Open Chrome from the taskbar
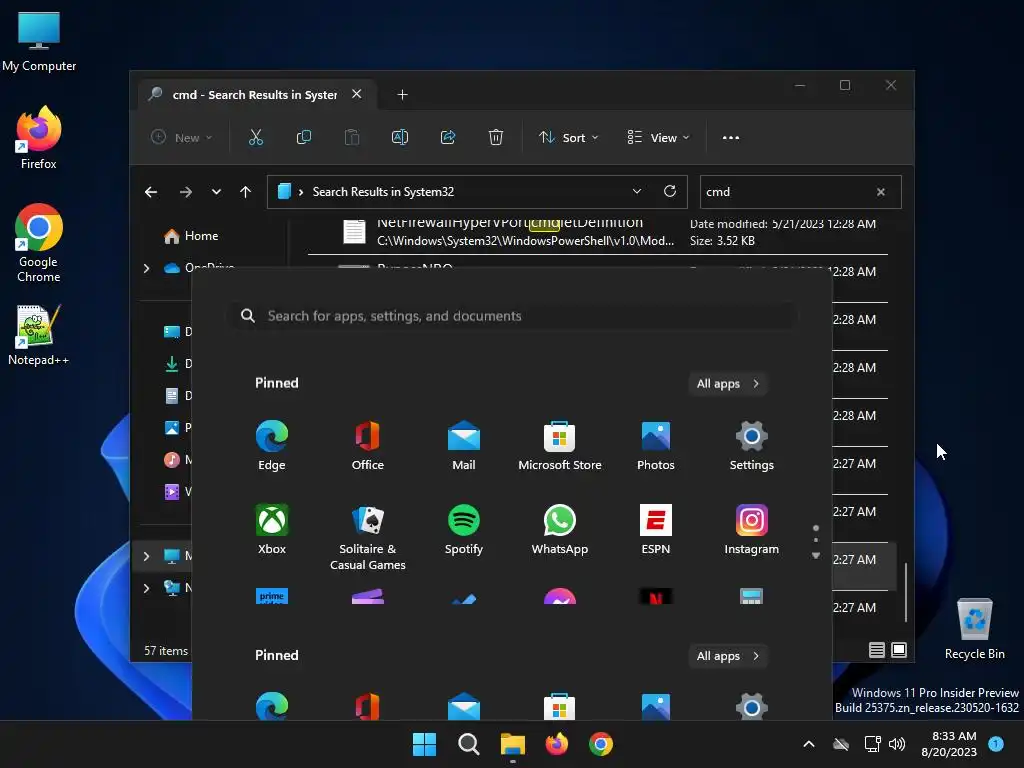Image resolution: width=1024 pixels, height=768 pixels. coord(601,744)
